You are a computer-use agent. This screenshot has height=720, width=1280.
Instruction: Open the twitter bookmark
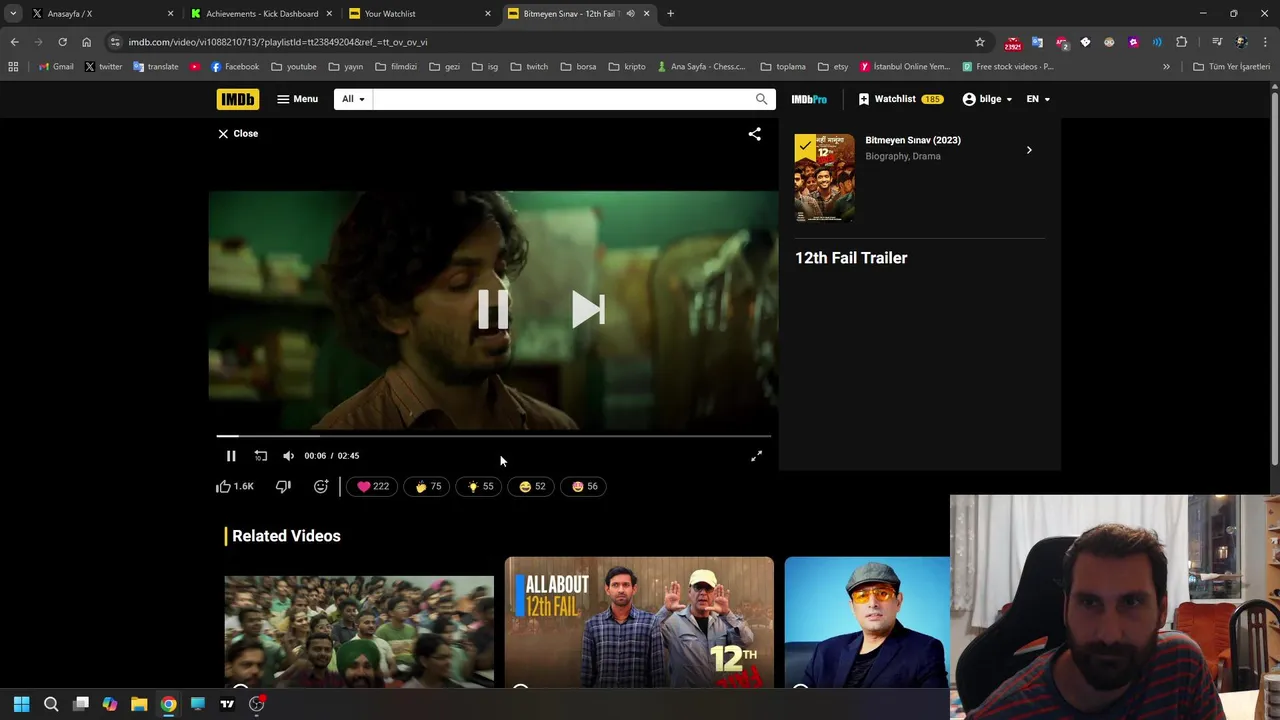tap(103, 67)
